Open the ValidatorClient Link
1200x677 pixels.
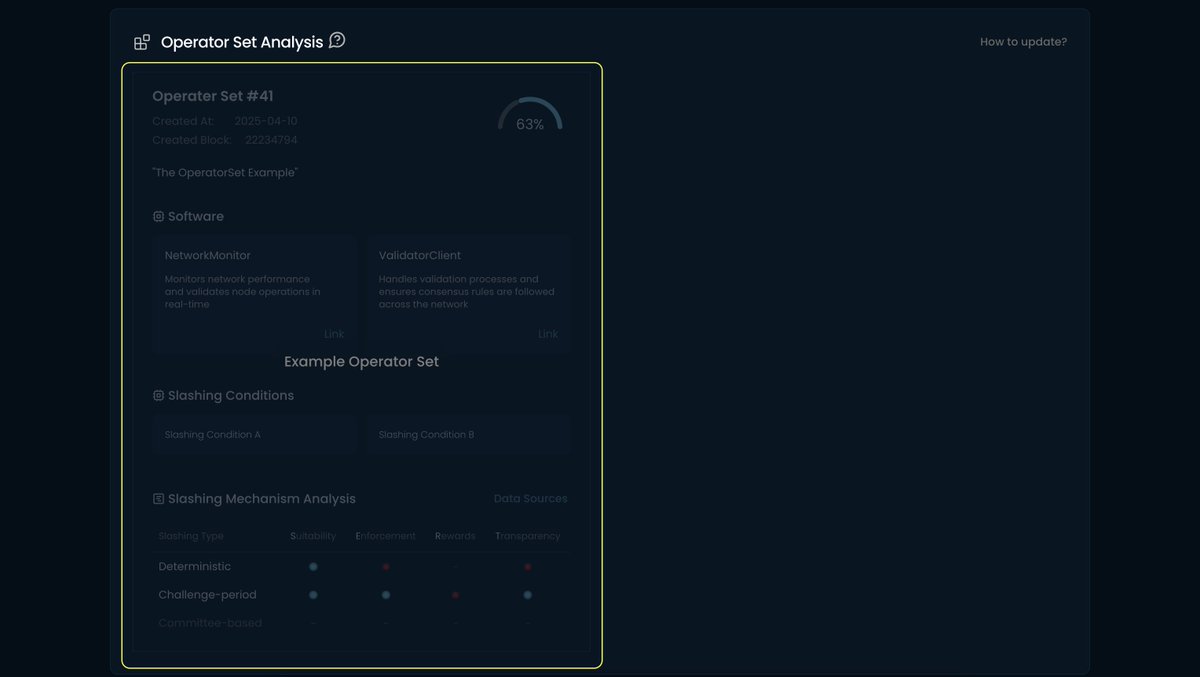pos(548,334)
